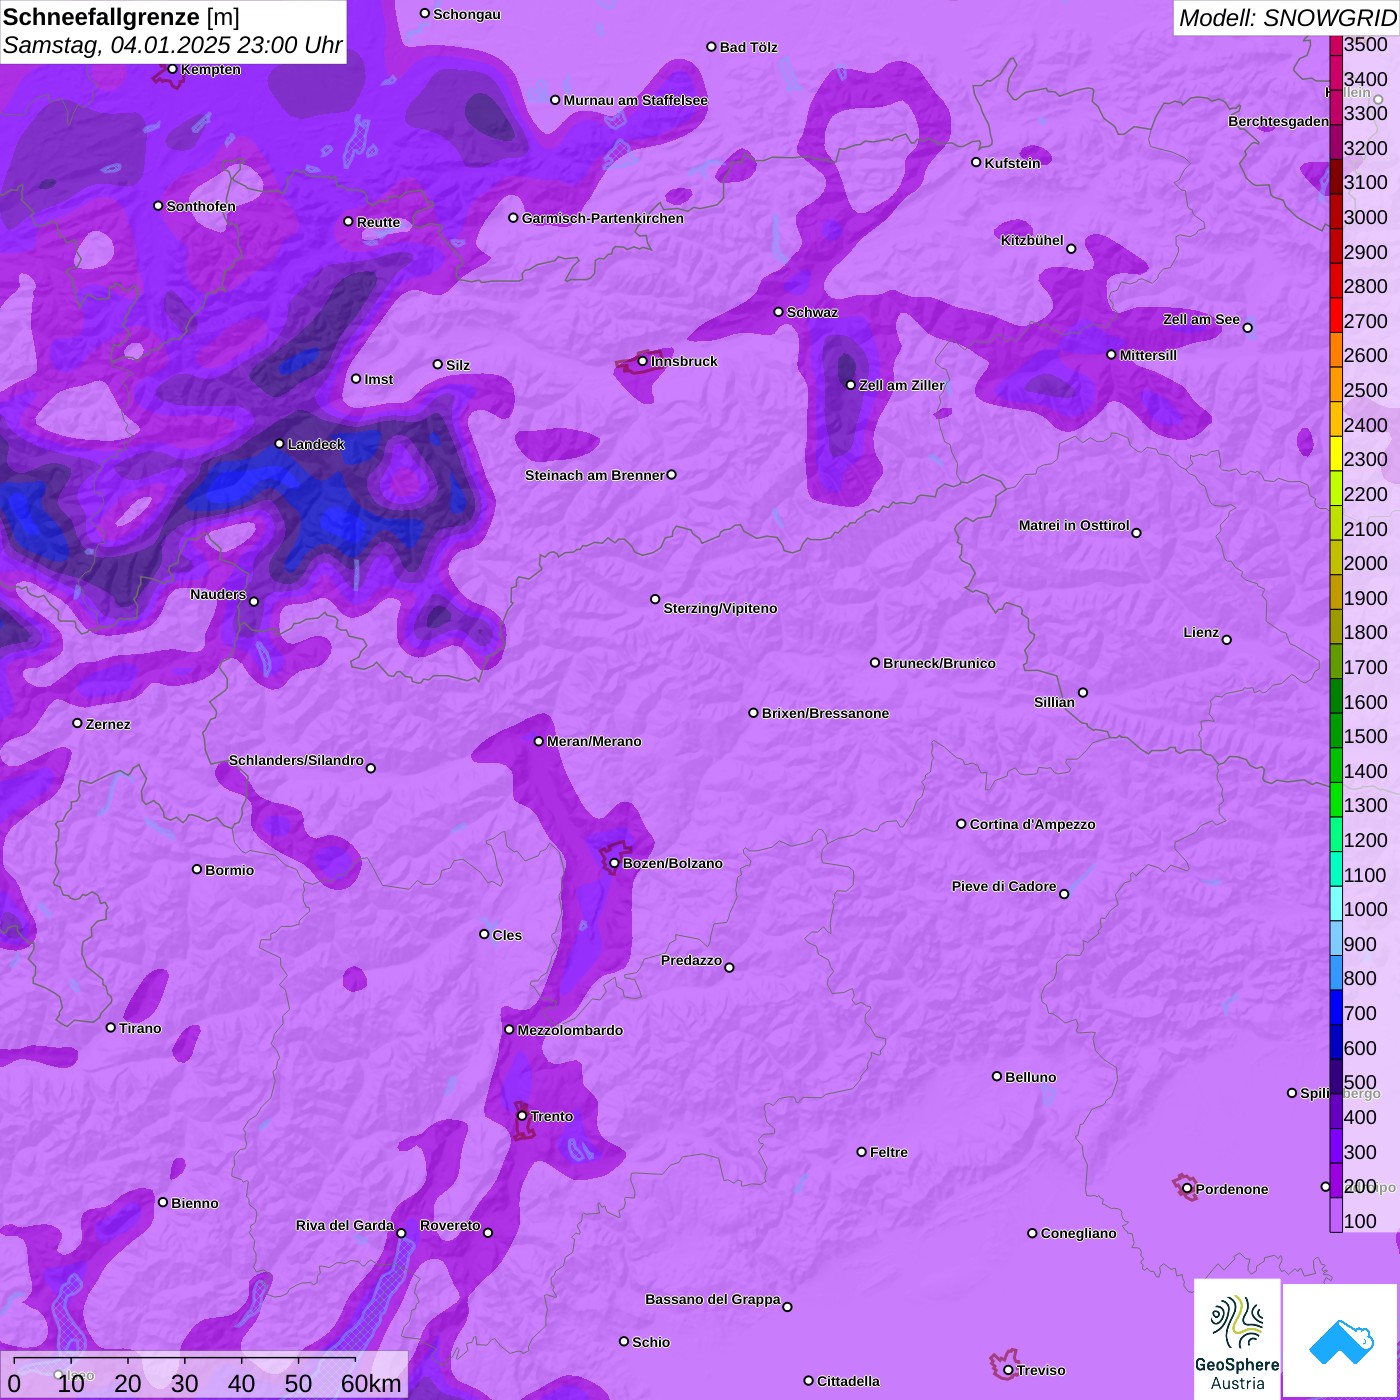The height and width of the screenshot is (1400, 1400).
Task: Click the "Steinach am Brenner" label
Action: pos(595,475)
